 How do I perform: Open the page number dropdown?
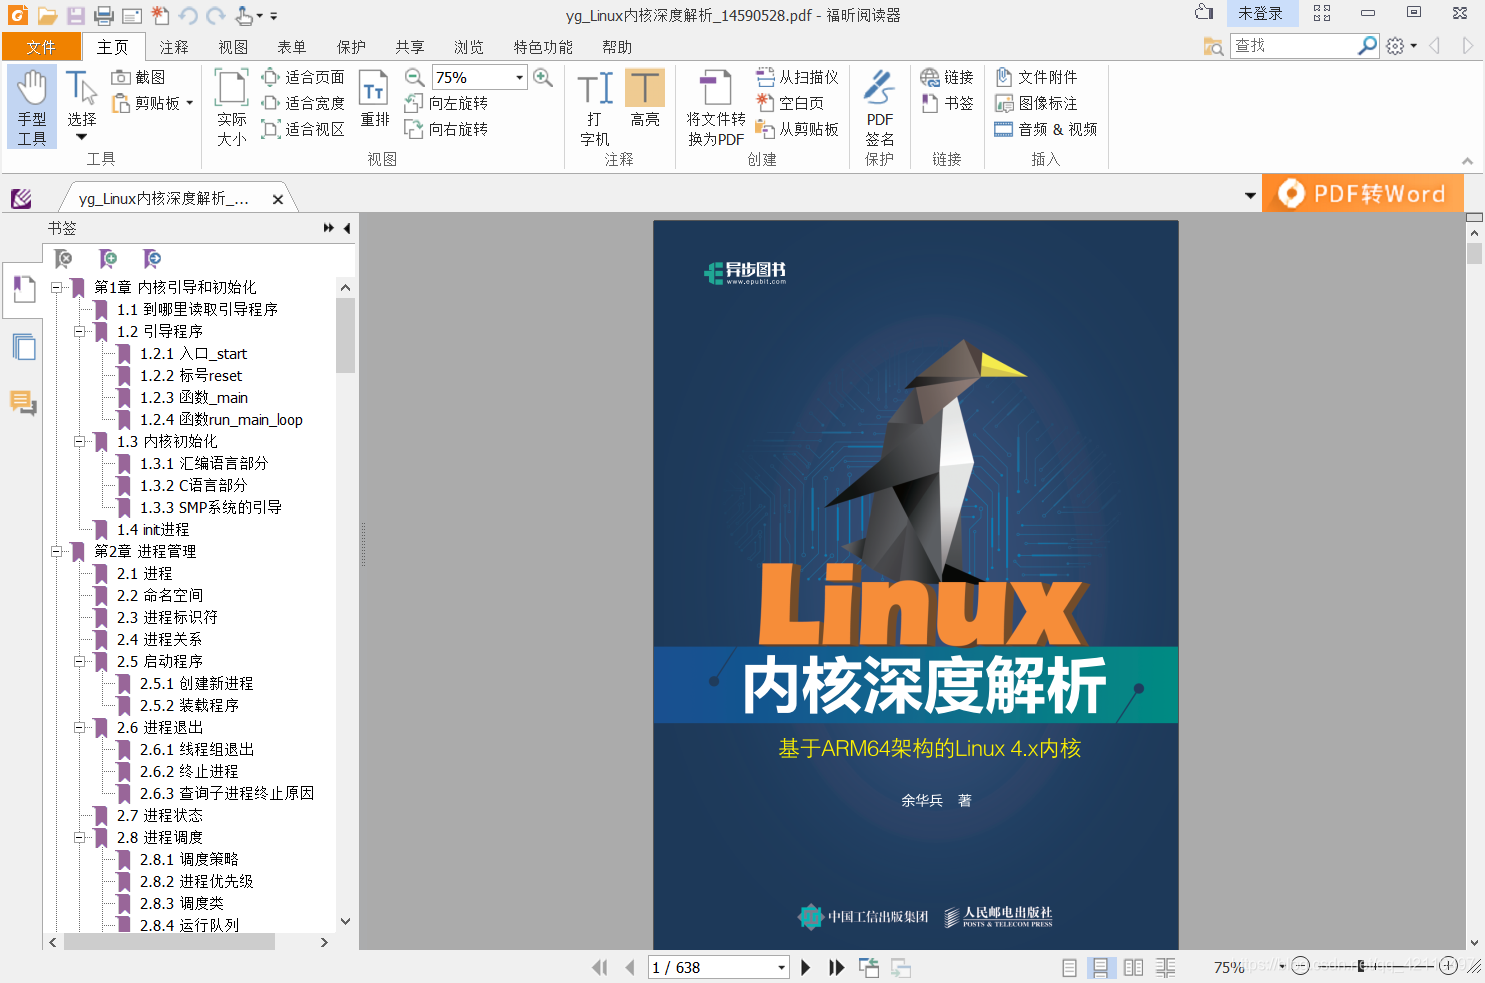[x=781, y=967]
